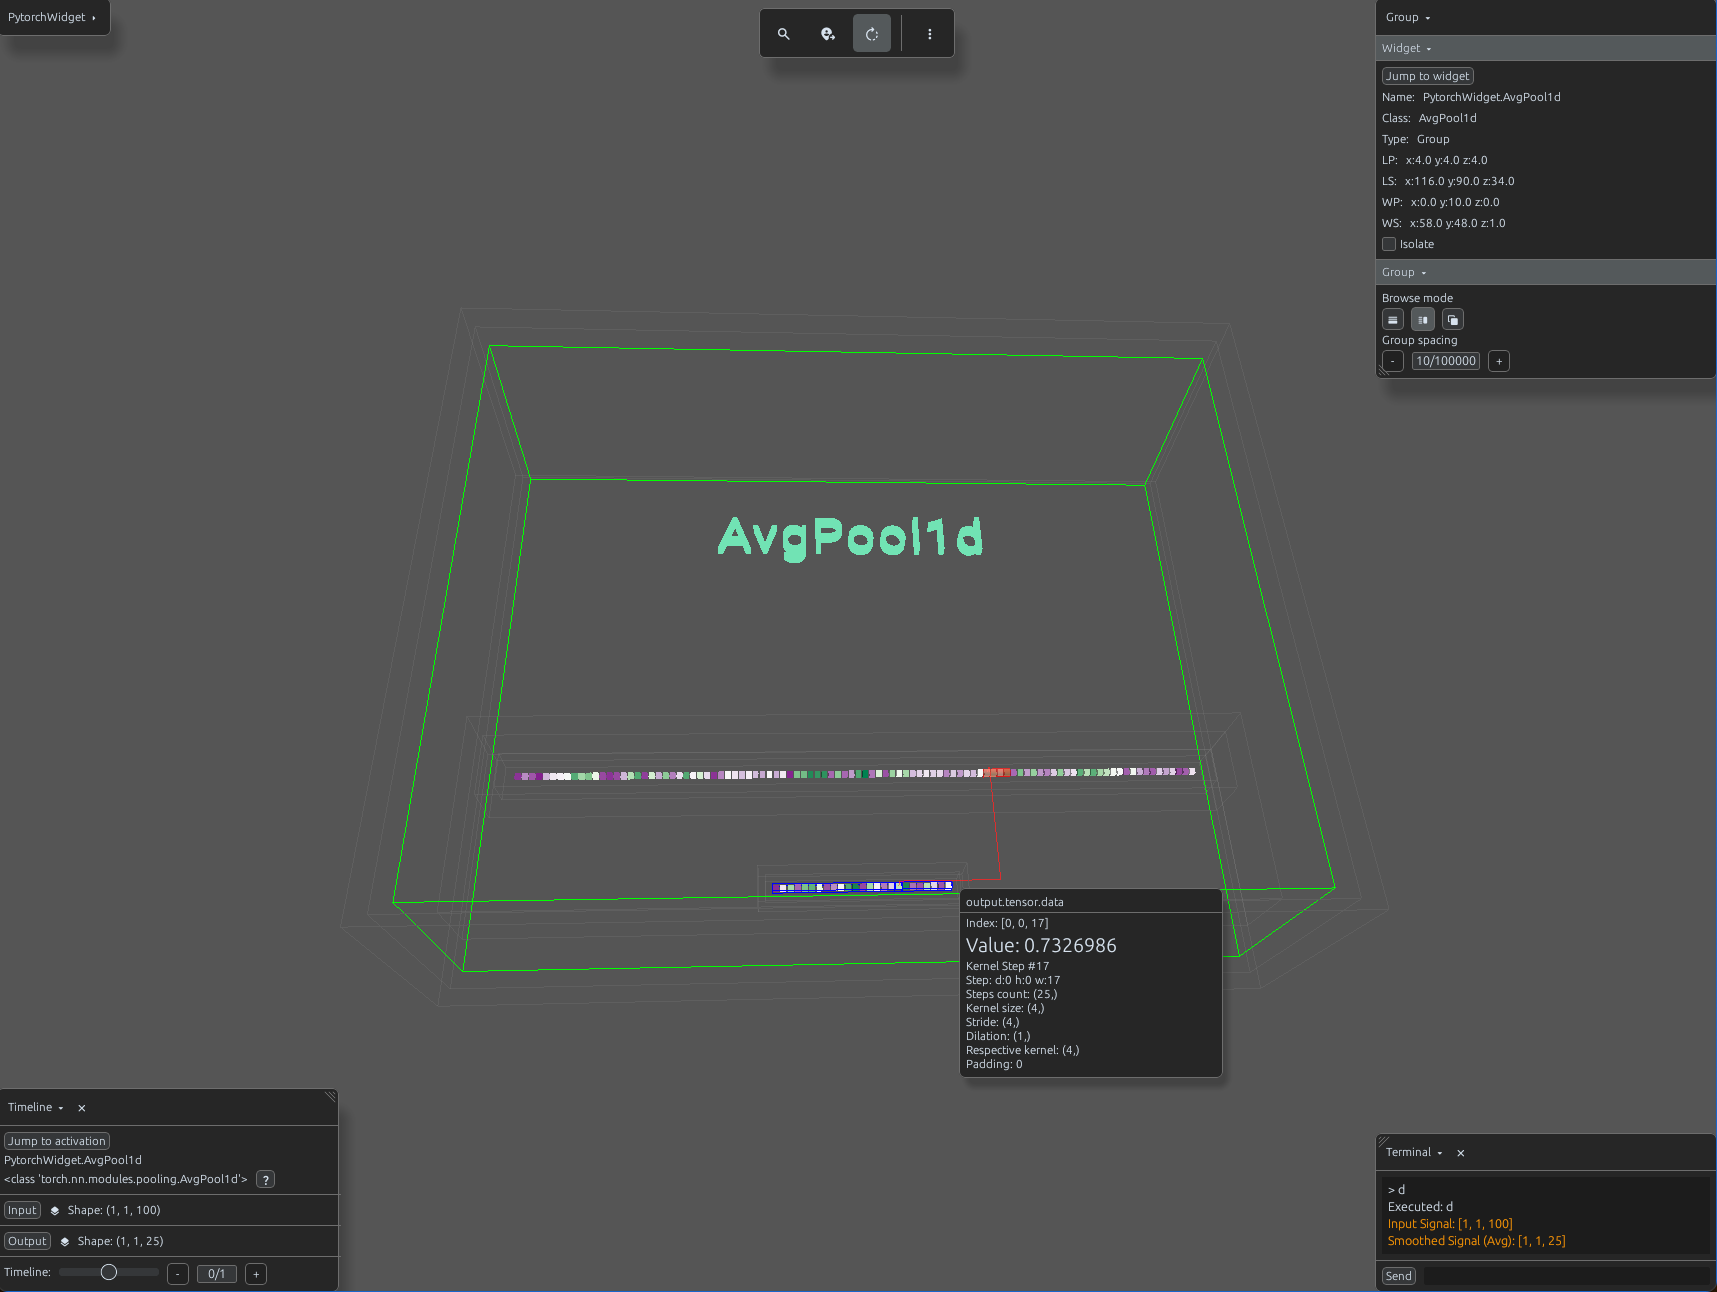The width and height of the screenshot is (1717, 1292).
Task: Click the magnifier search icon in top toolbar
Action: point(784,34)
